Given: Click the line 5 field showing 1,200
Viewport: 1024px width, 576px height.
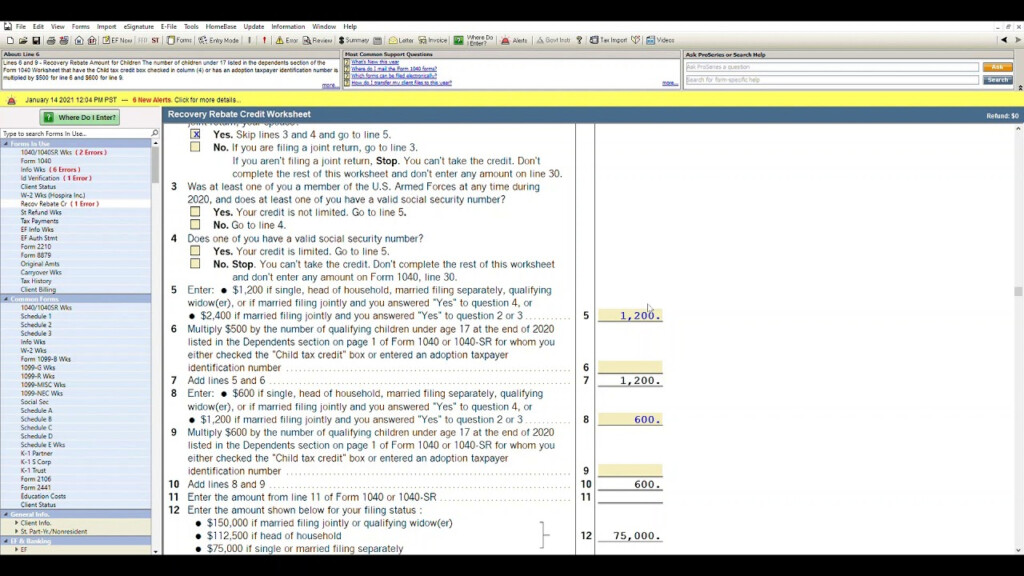Looking at the screenshot, I should (630, 315).
